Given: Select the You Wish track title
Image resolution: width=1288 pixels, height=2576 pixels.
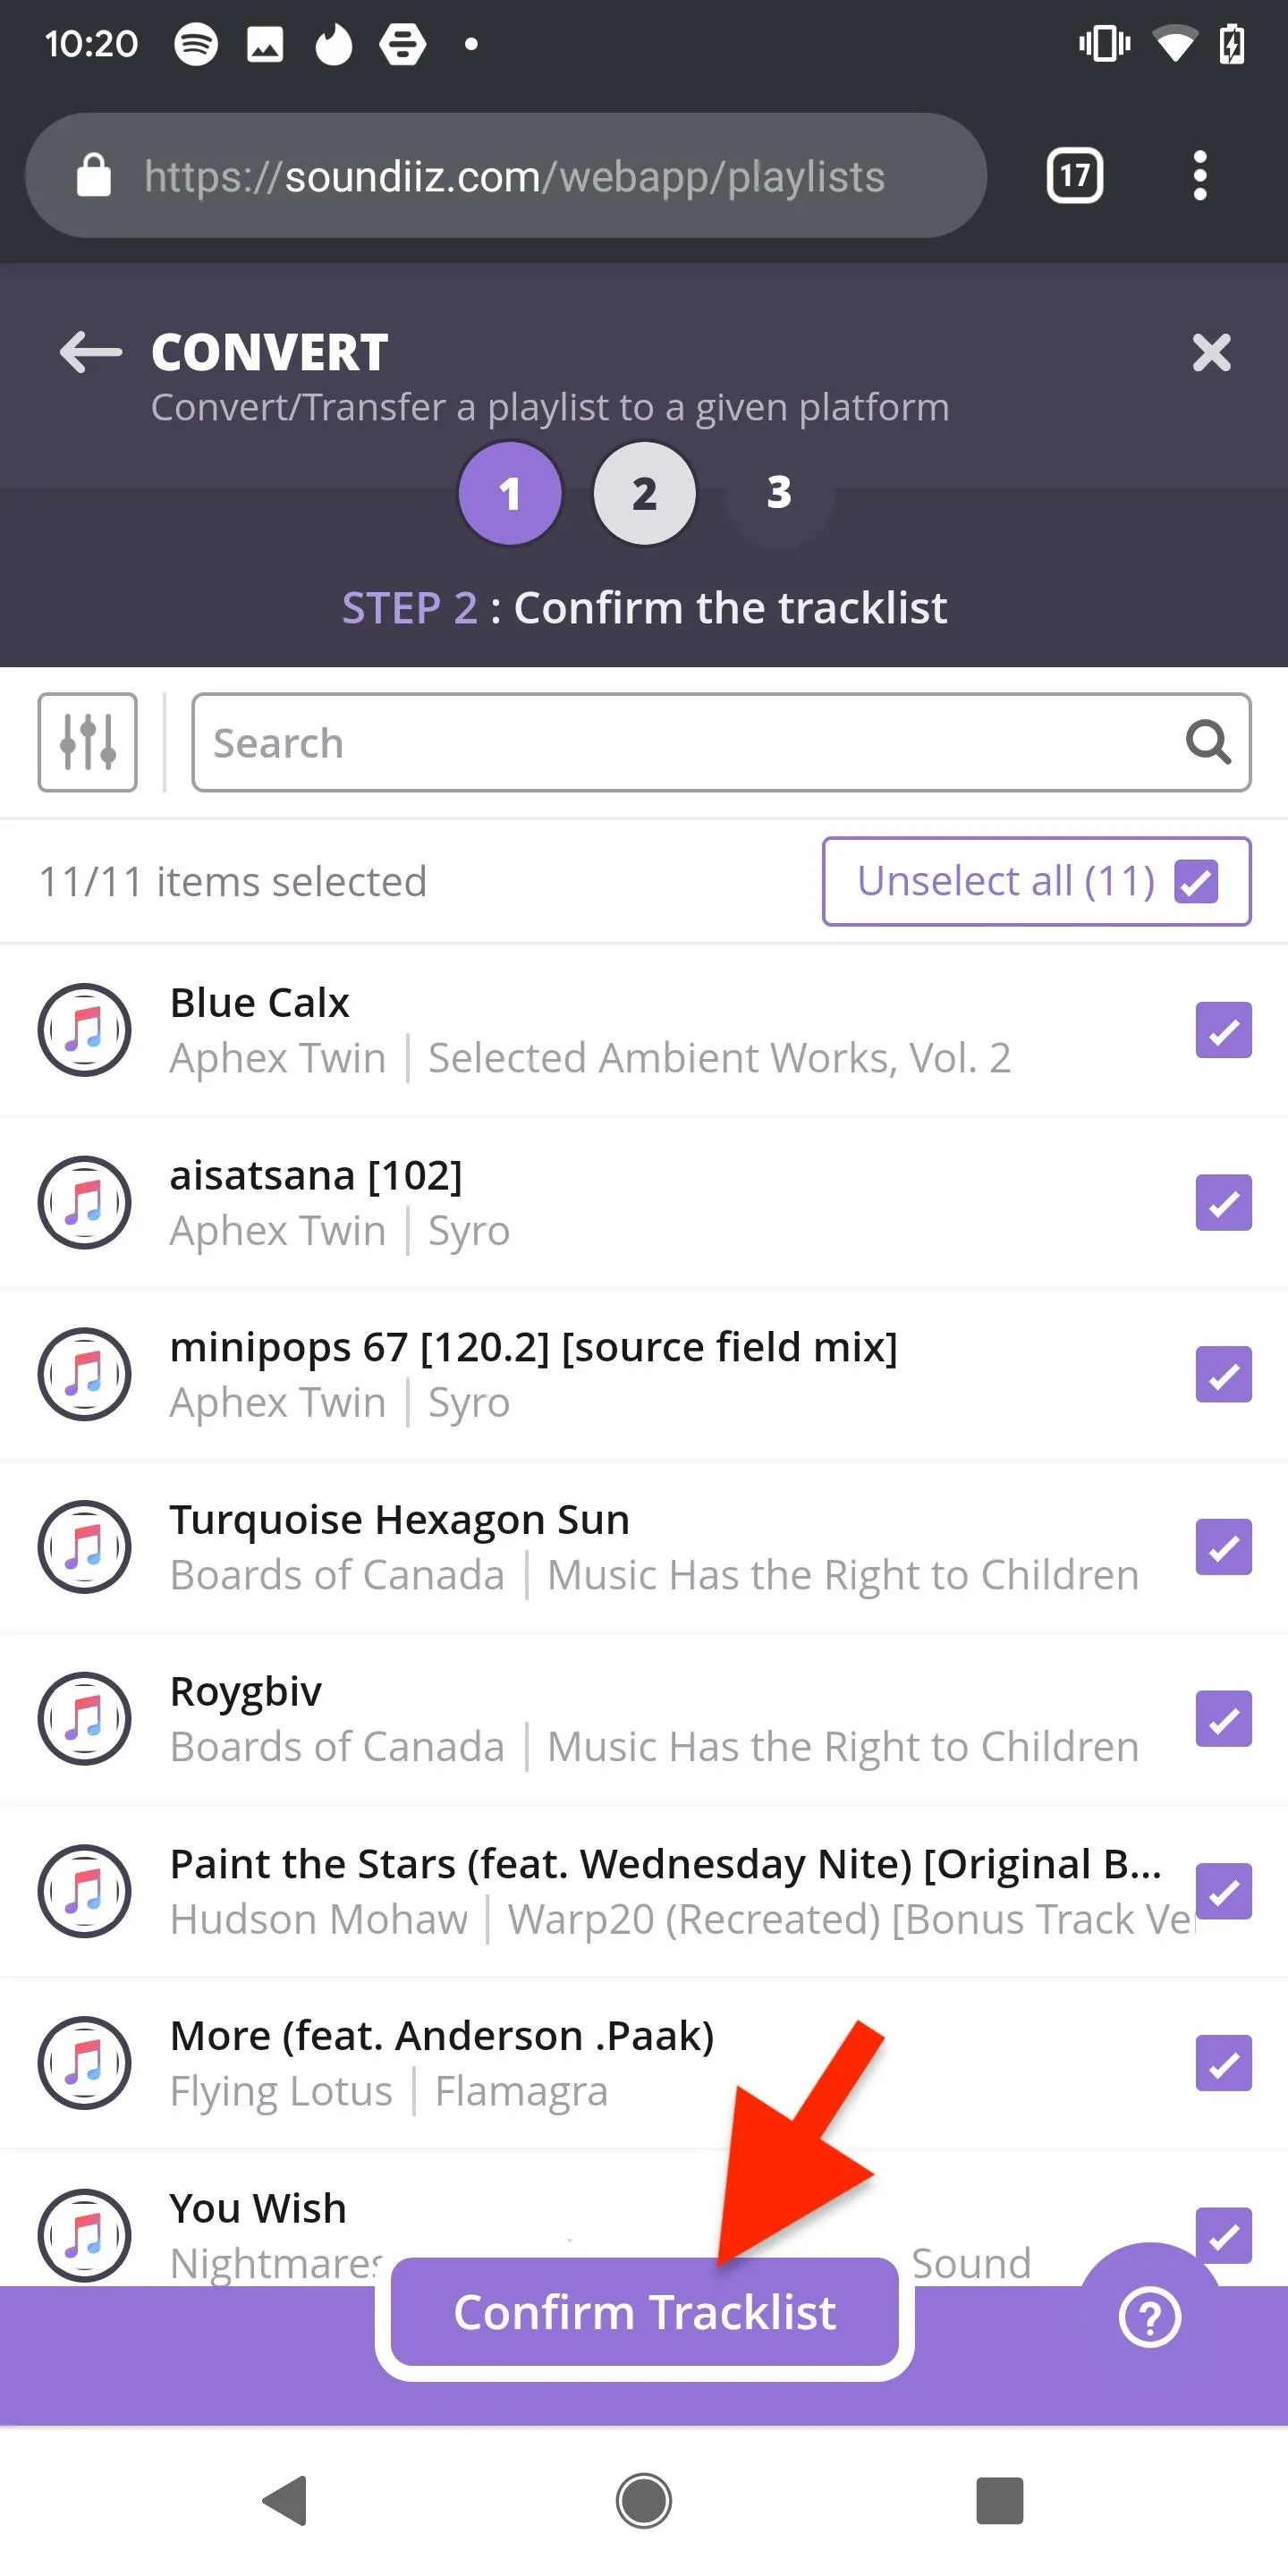Looking at the screenshot, I should pyautogui.click(x=258, y=2208).
